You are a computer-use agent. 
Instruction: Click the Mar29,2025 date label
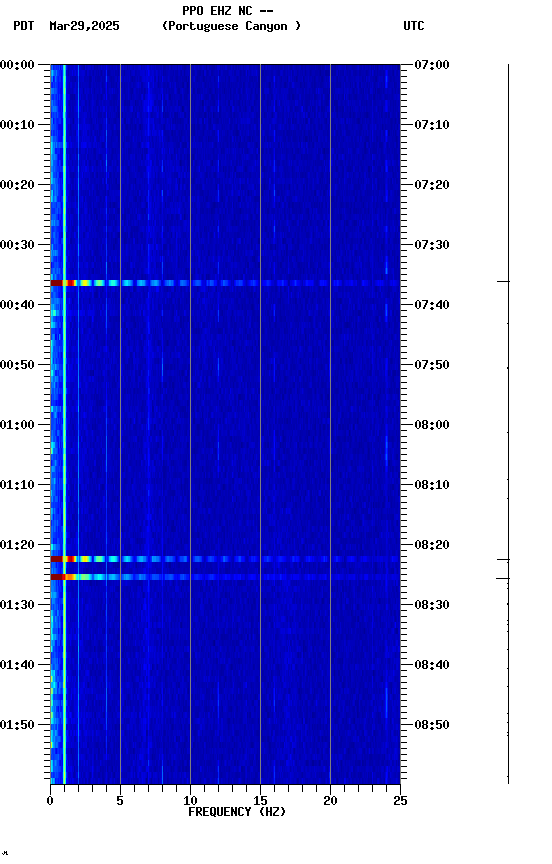click(84, 26)
